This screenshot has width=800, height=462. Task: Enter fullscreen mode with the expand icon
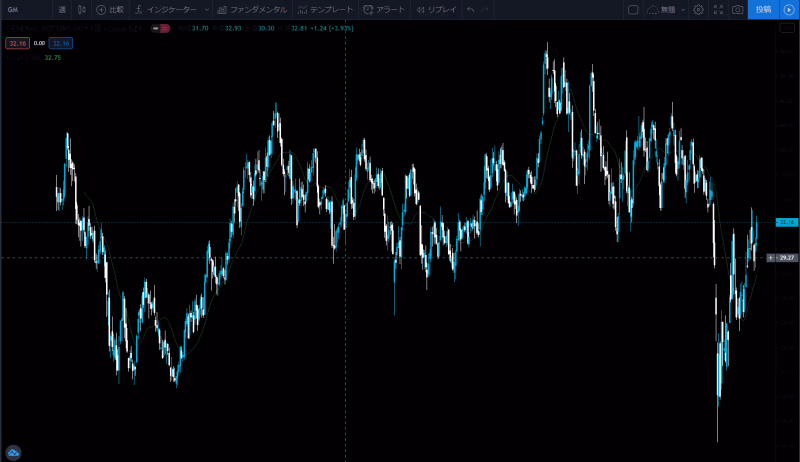718,9
